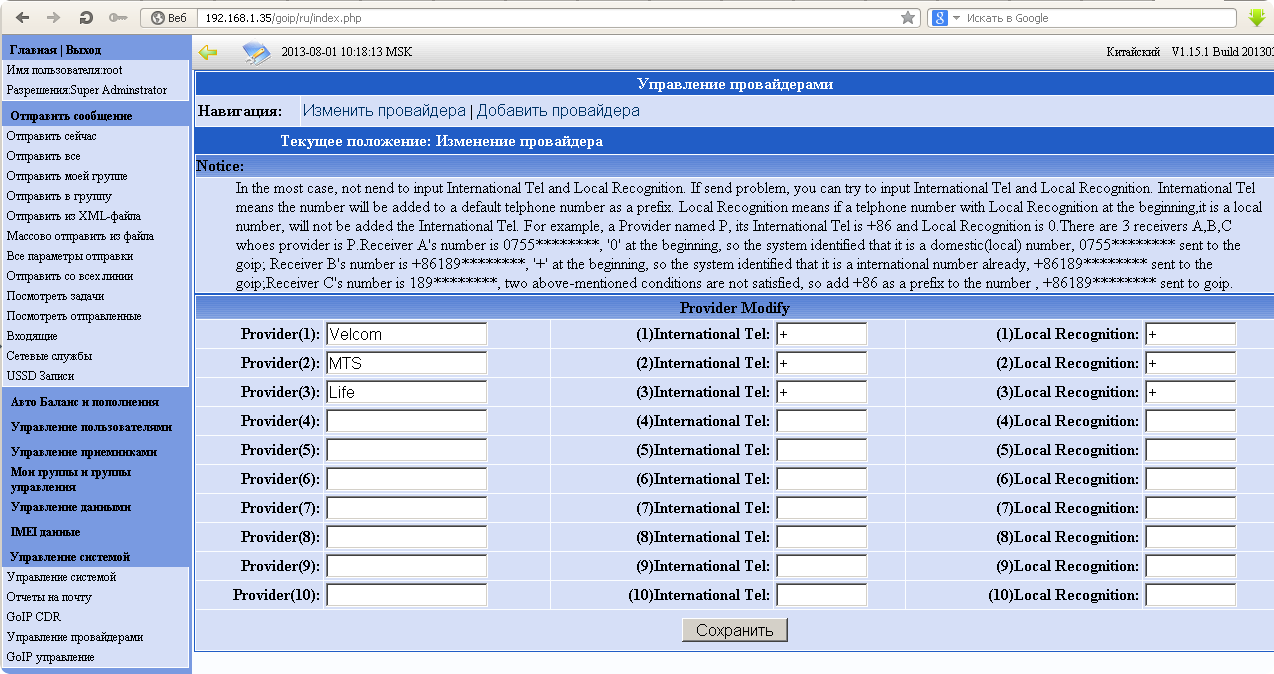Open Посмотреть отправленные
The image size is (1274, 674).
(73, 316)
